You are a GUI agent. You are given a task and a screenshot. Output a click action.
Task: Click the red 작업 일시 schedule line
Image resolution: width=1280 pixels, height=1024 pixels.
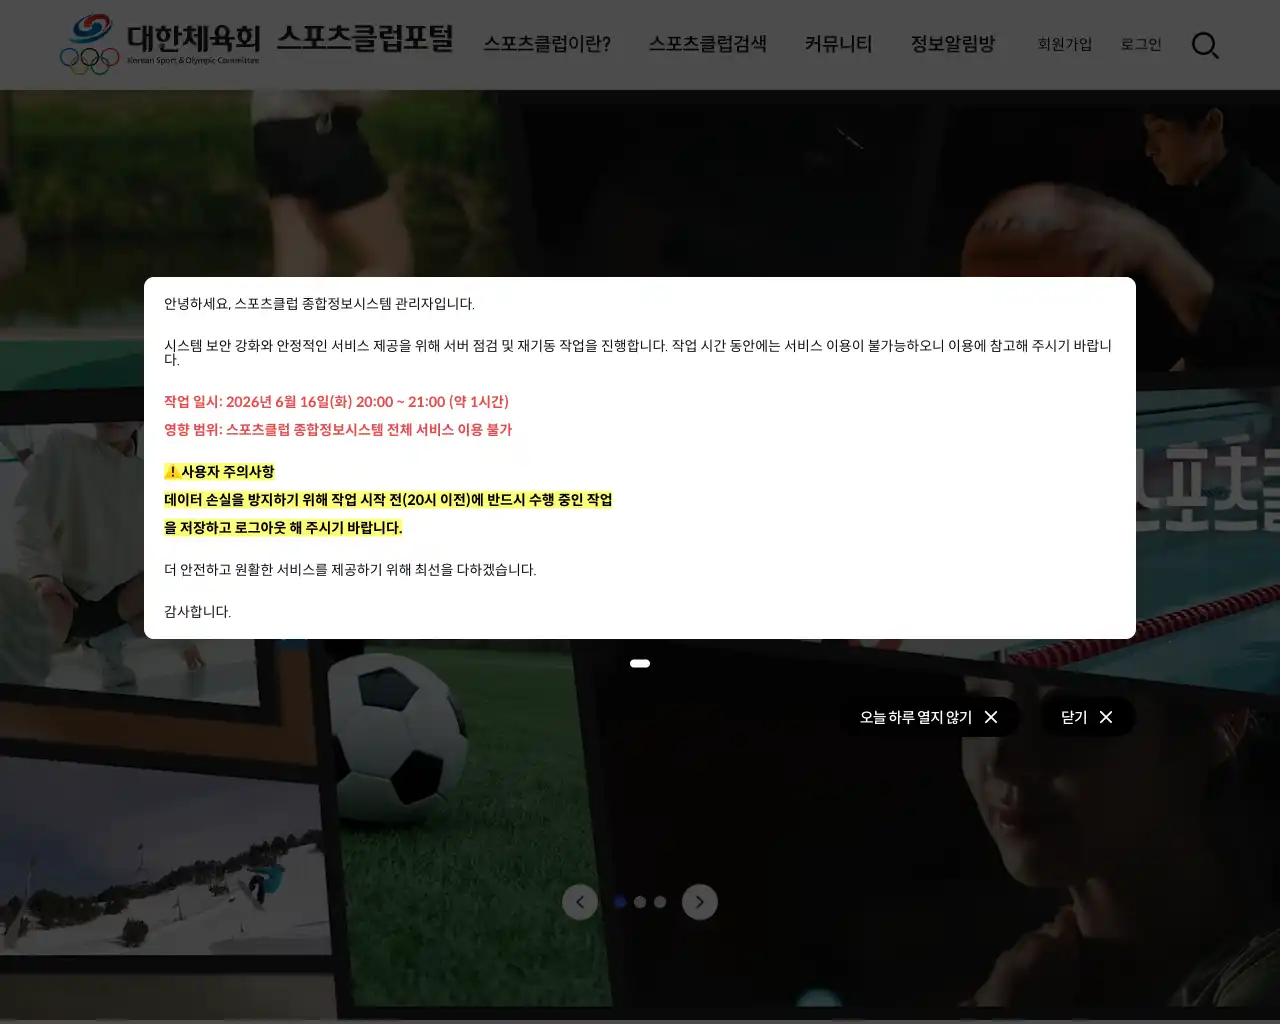[x=336, y=402]
